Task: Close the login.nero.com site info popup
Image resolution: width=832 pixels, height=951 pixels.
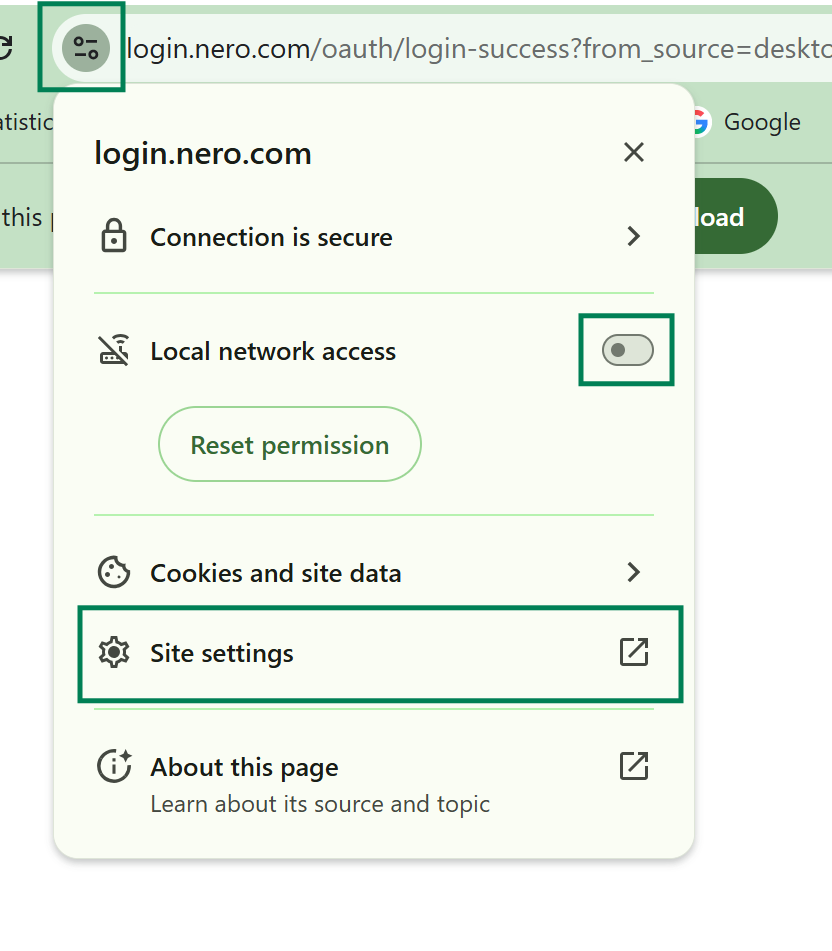Action: [633, 153]
